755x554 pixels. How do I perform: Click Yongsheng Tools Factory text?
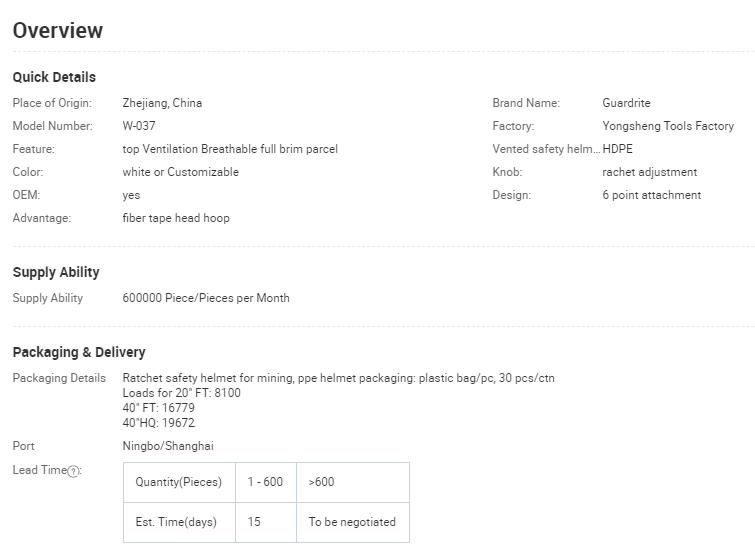pyautogui.click(x=667, y=126)
